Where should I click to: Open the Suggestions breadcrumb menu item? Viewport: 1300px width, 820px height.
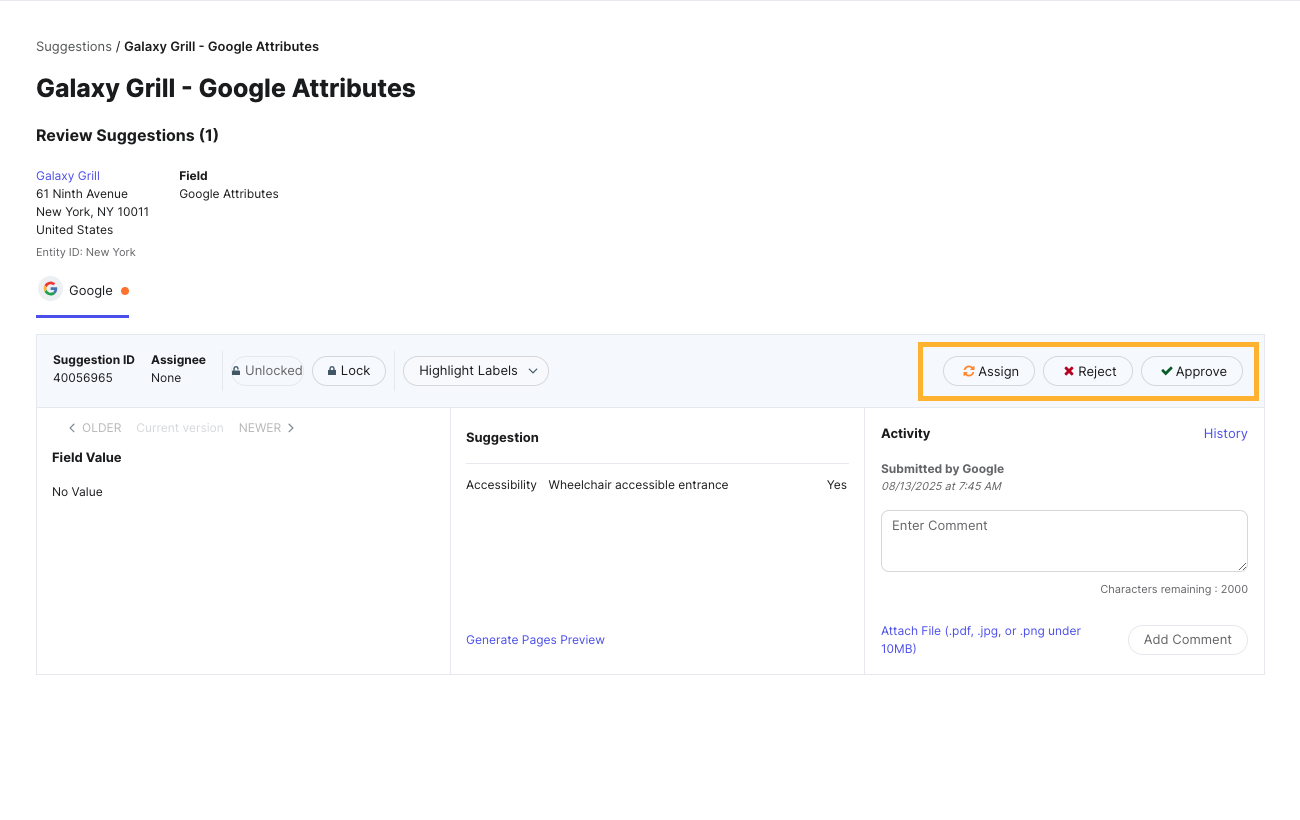pos(73,46)
